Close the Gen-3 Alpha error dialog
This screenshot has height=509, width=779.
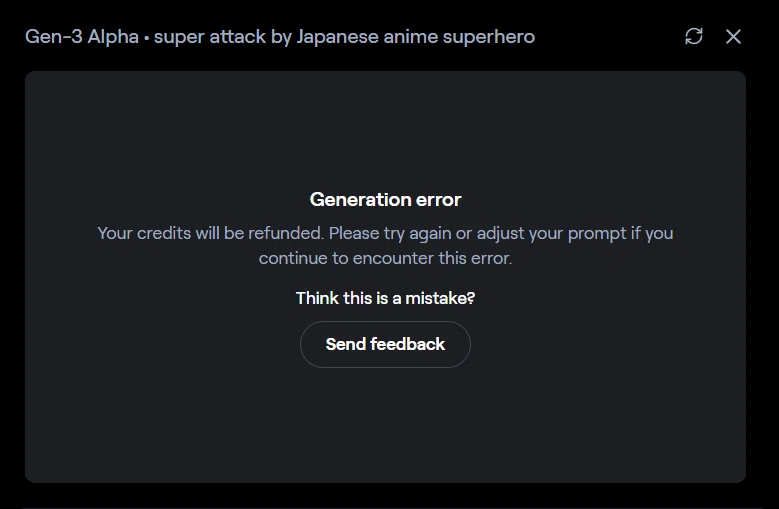tap(733, 36)
